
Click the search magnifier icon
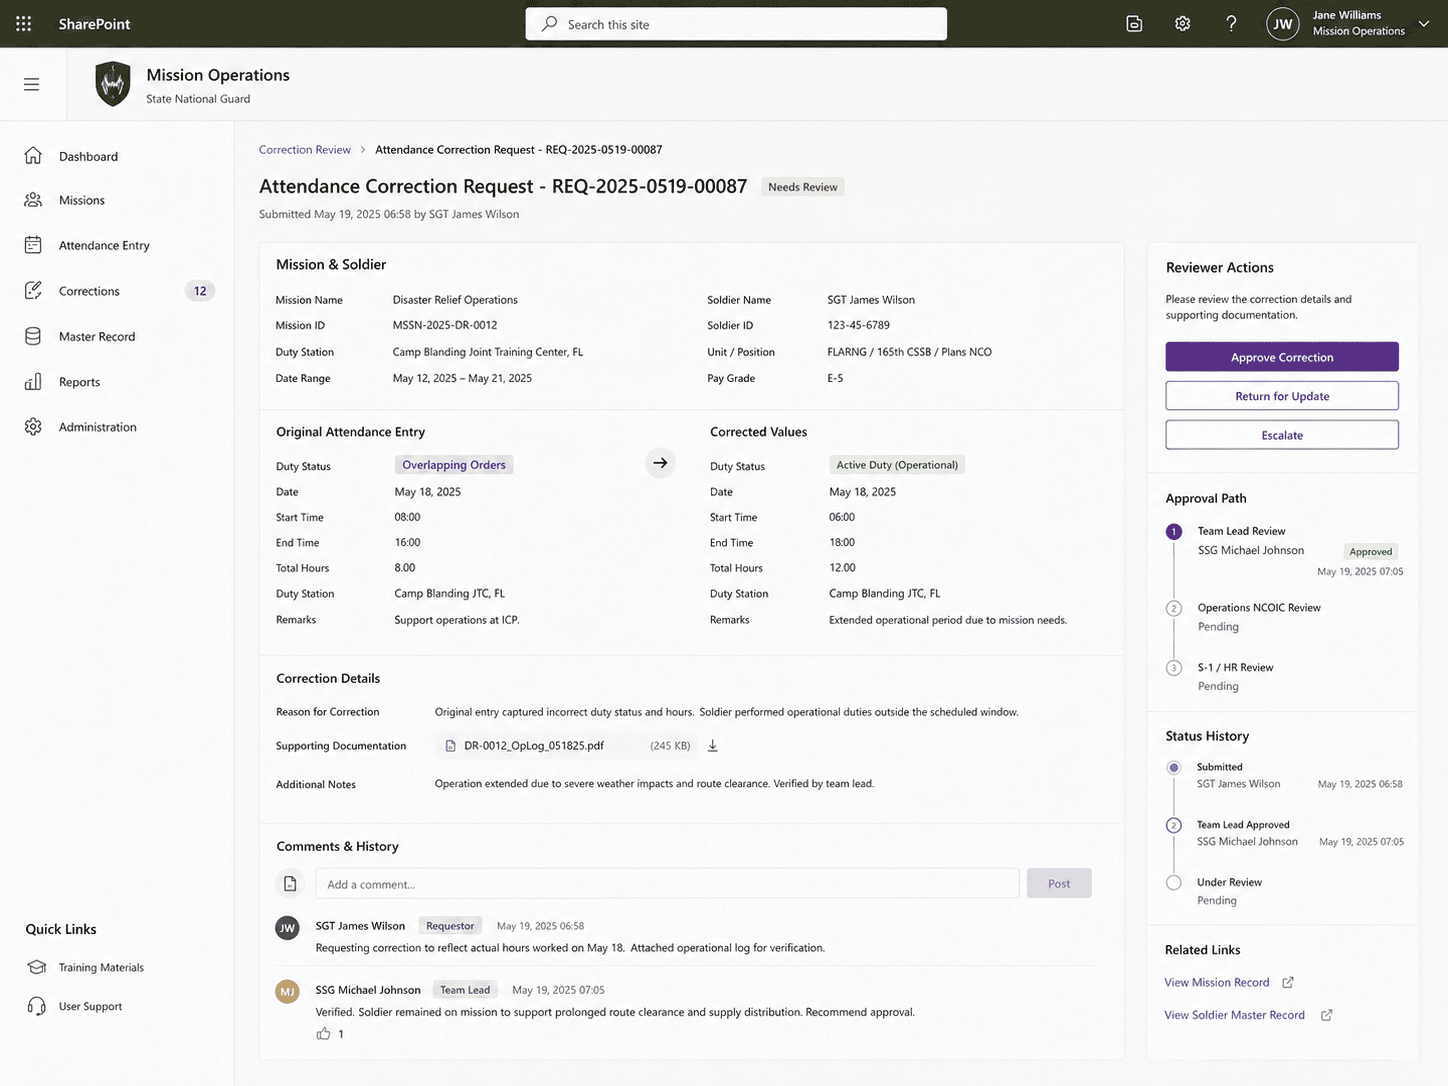[549, 24]
